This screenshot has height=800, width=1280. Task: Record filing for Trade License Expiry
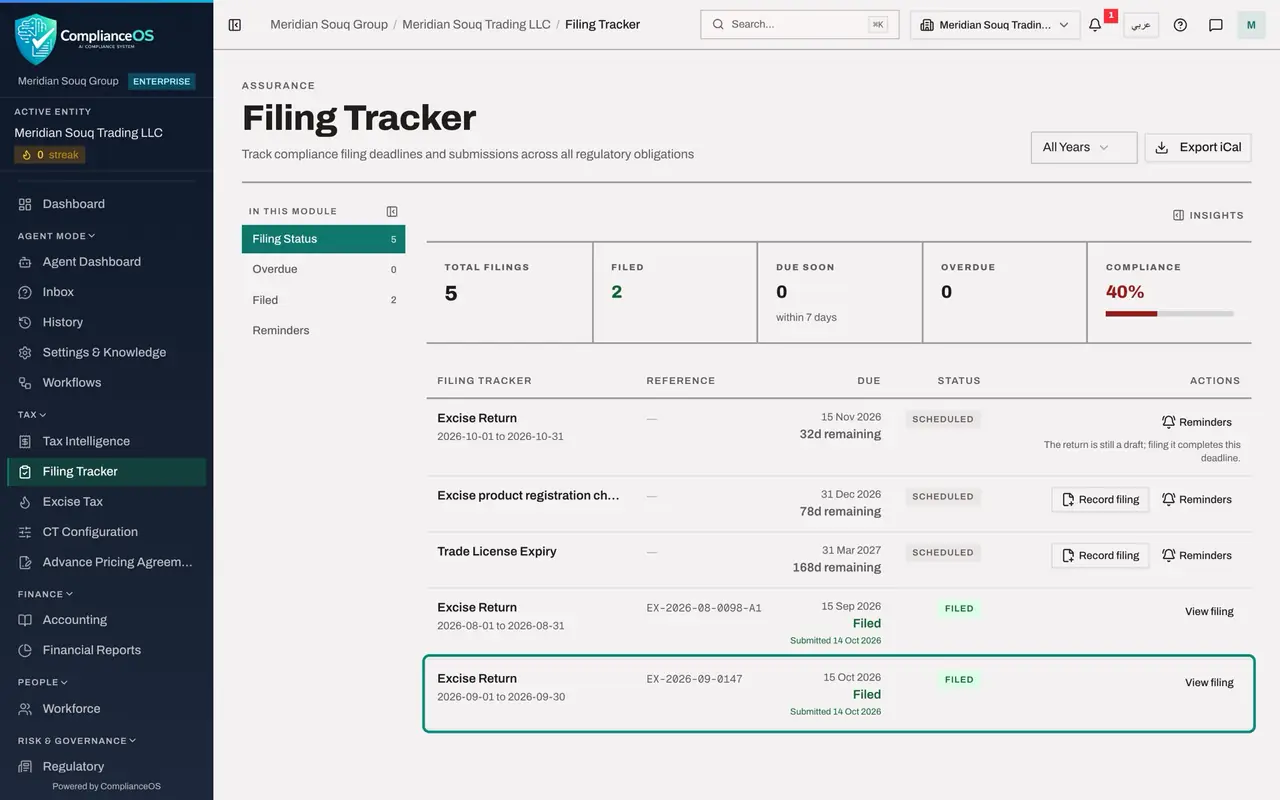pyautogui.click(x=1100, y=555)
